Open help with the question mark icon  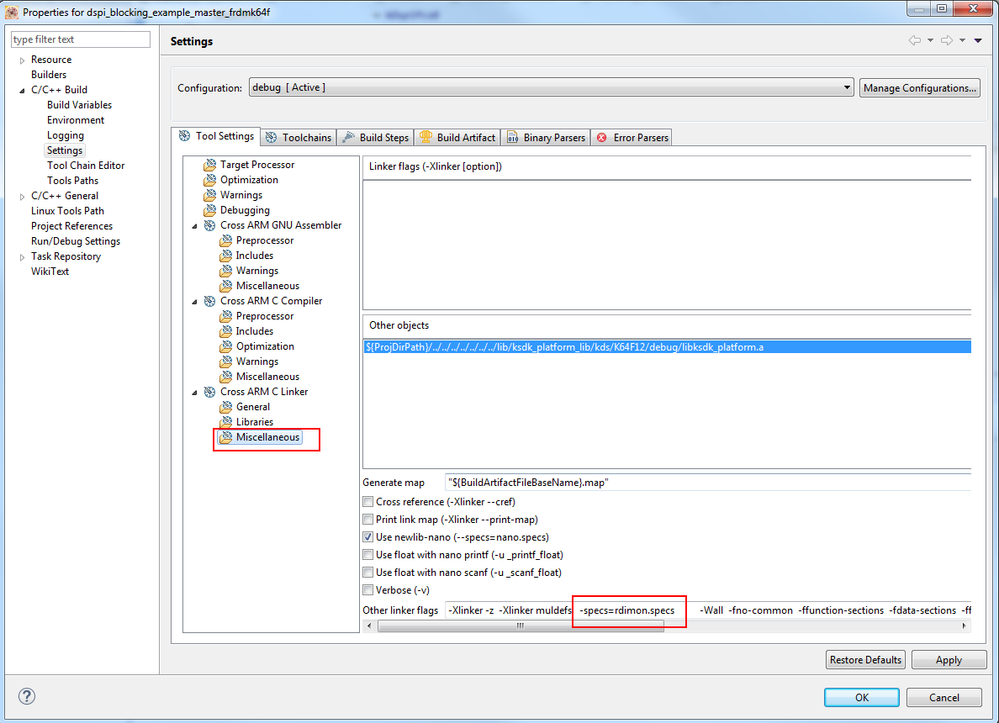(27, 696)
